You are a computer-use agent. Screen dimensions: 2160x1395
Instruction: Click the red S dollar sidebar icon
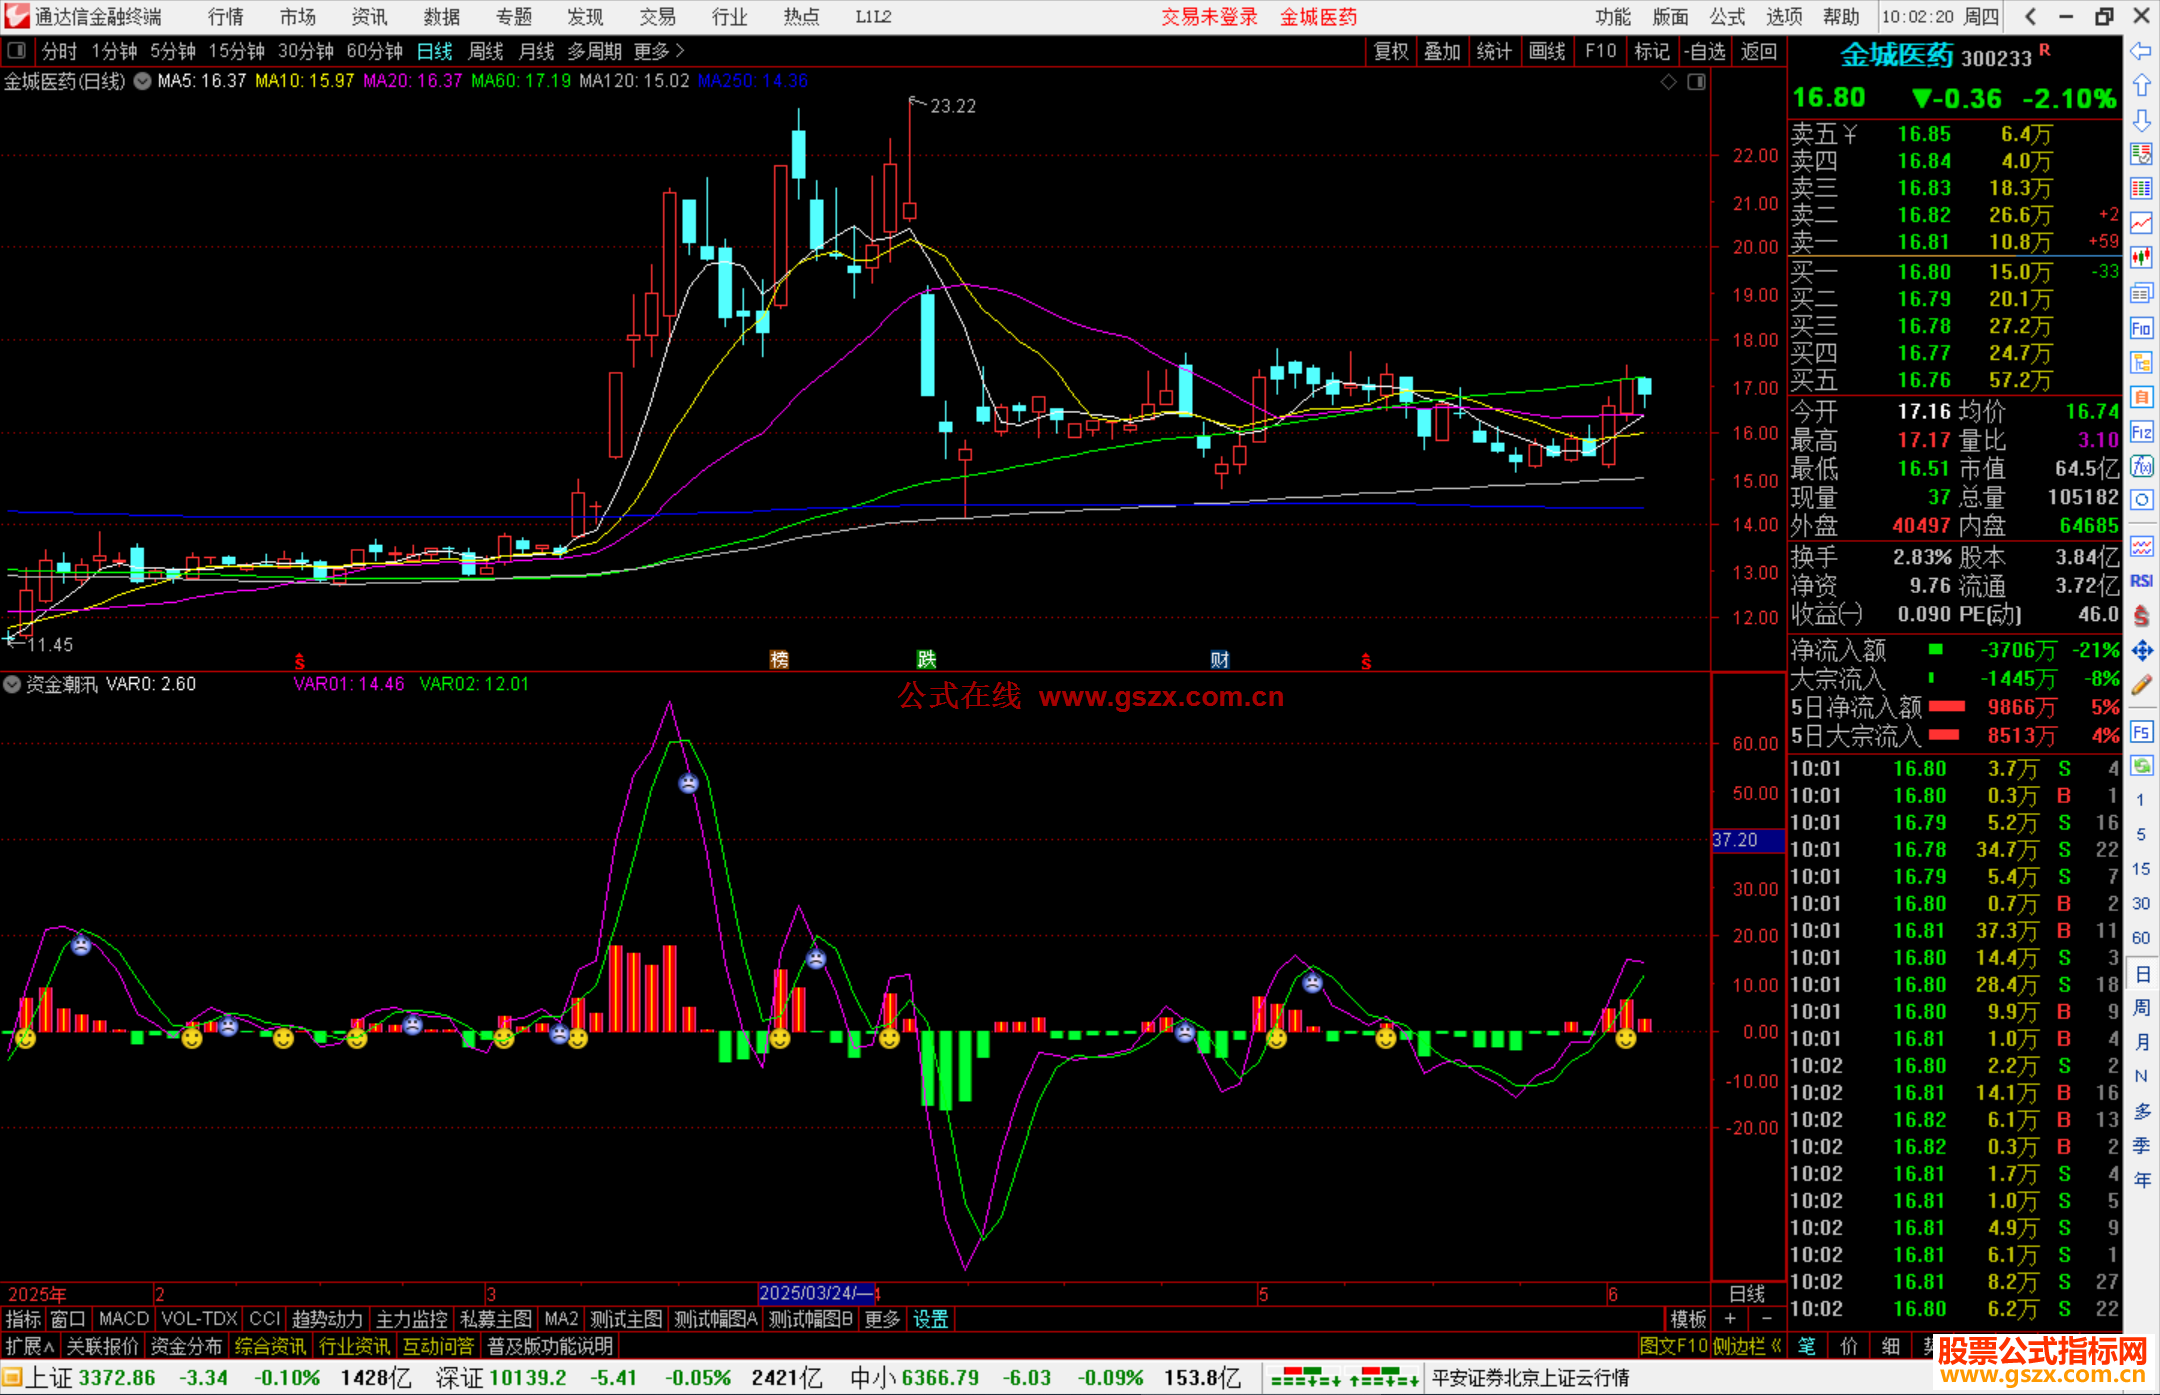pos(2141,616)
